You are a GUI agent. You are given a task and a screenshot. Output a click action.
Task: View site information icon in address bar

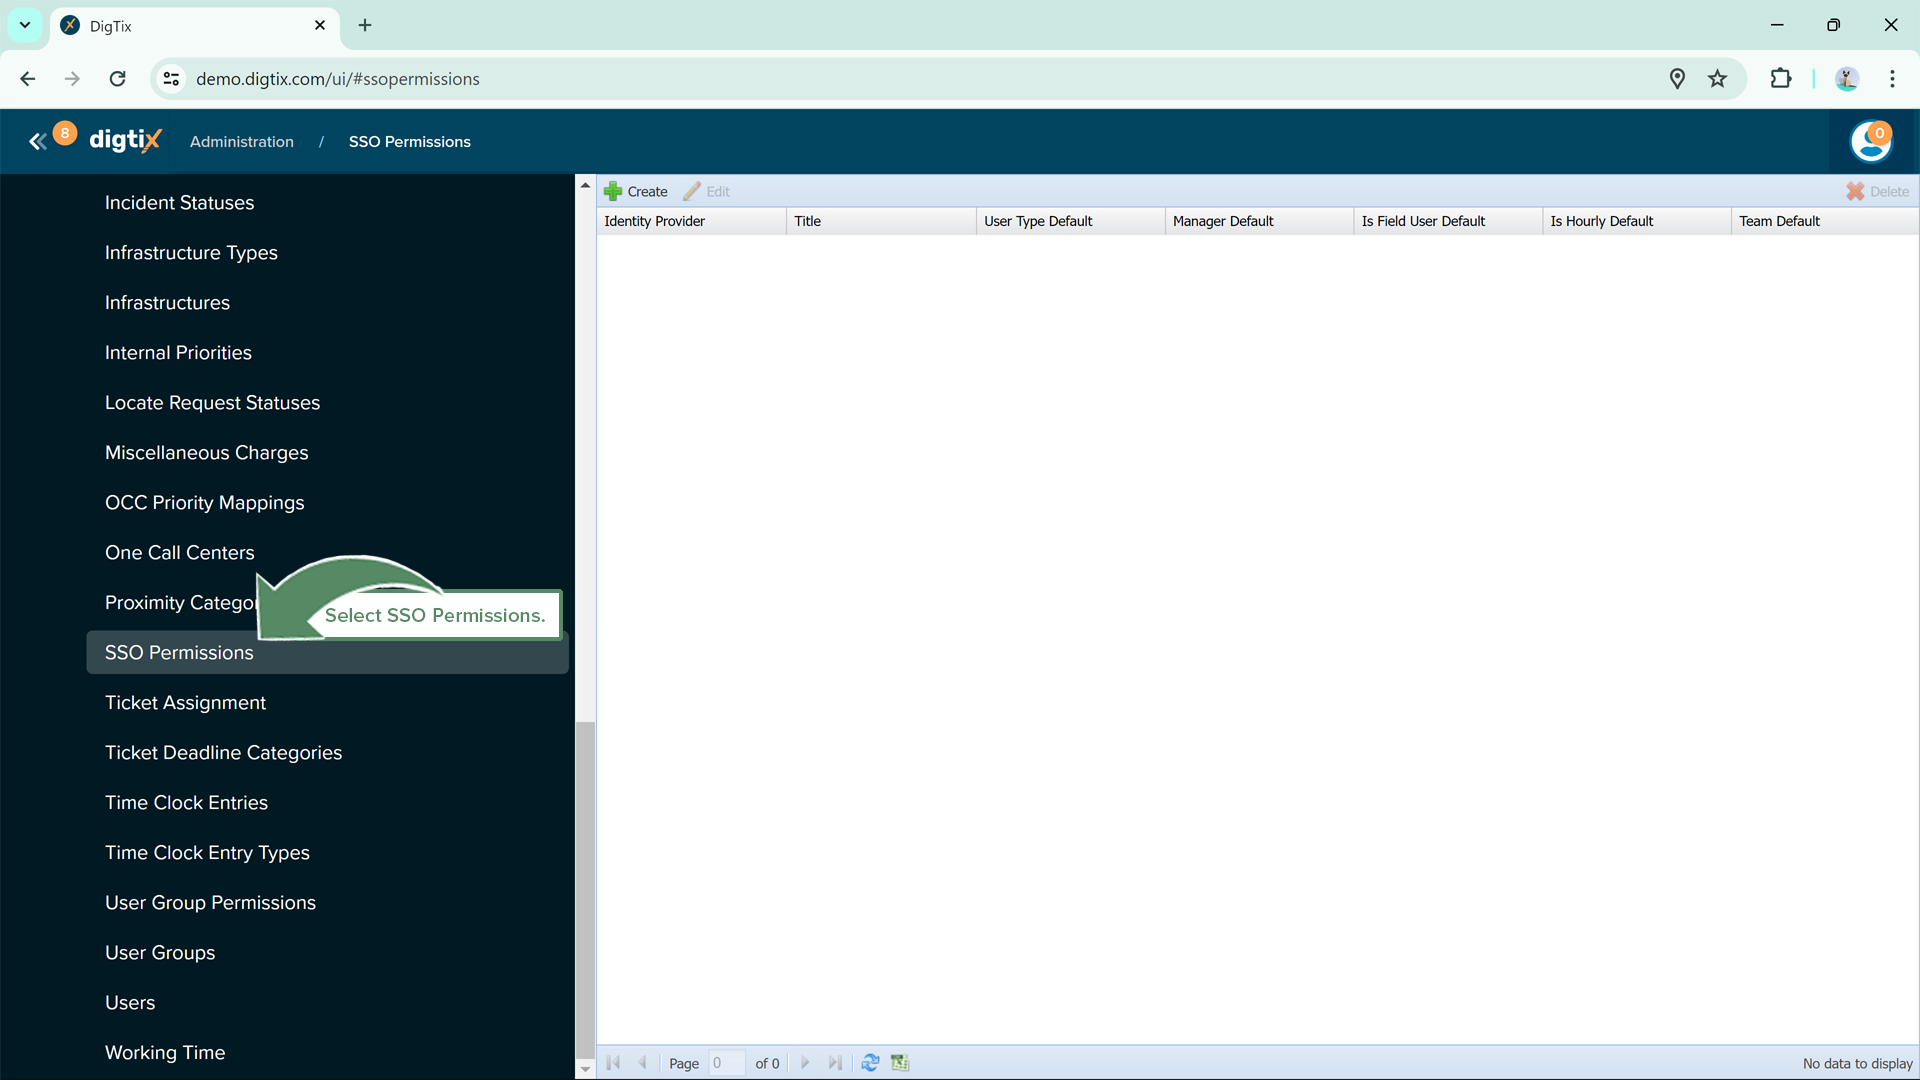click(x=172, y=79)
